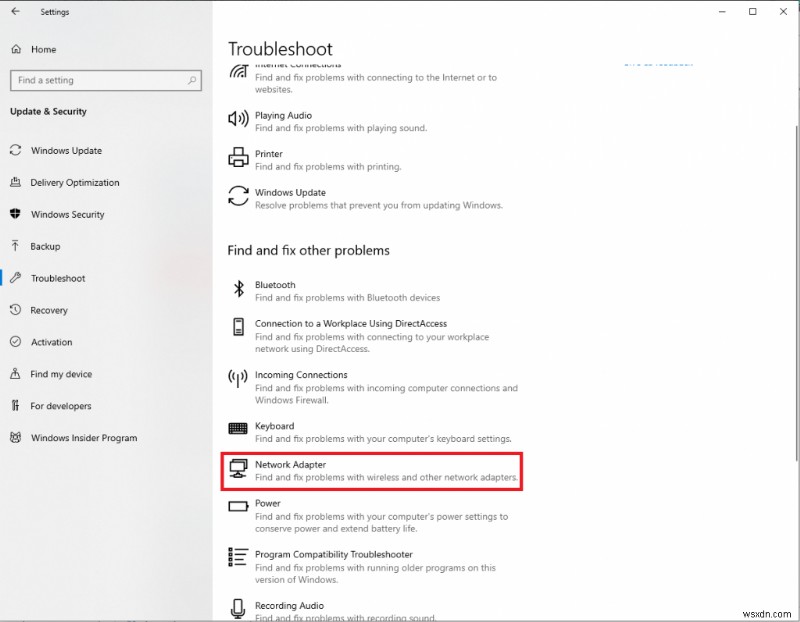The height and width of the screenshot is (622, 800).
Task: Switch to the Recovery section
Action: coord(50,310)
